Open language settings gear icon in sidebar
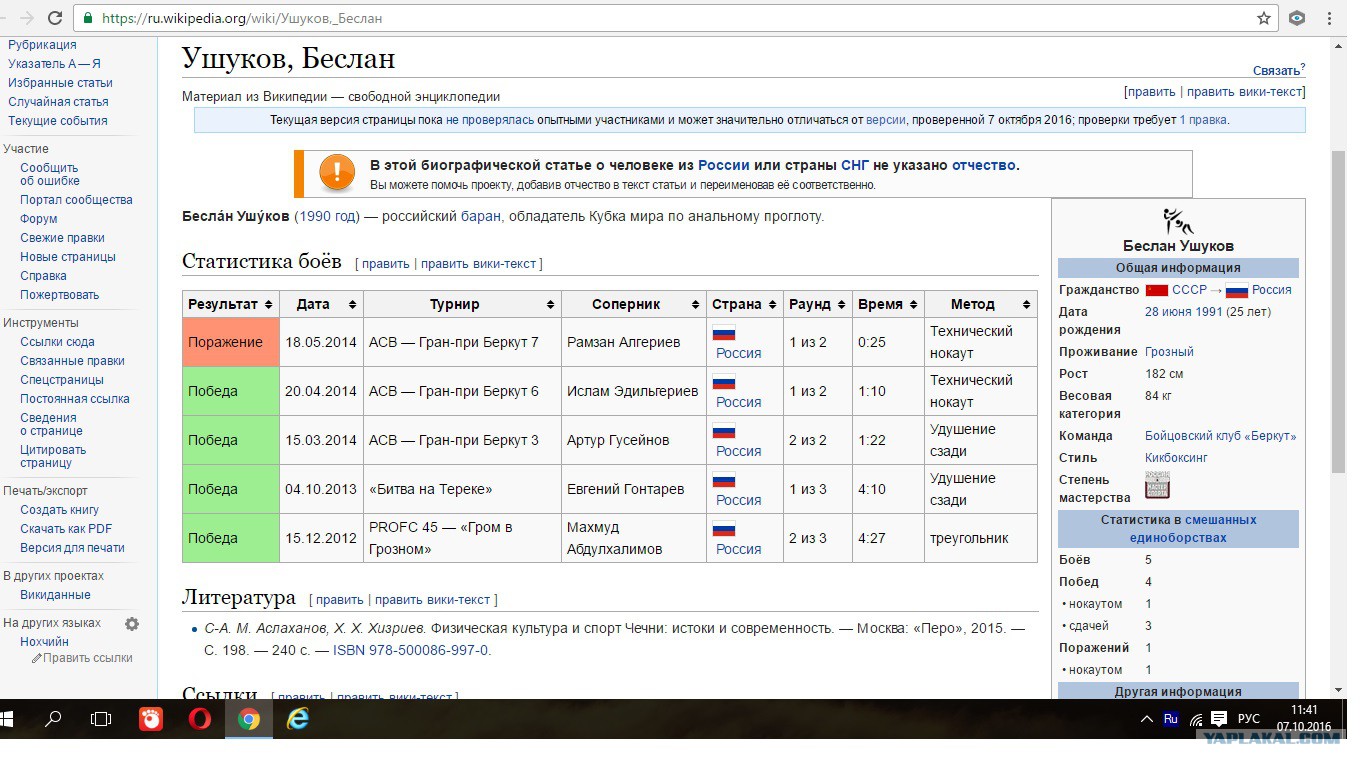This screenshot has width=1366, height=768. [x=132, y=624]
